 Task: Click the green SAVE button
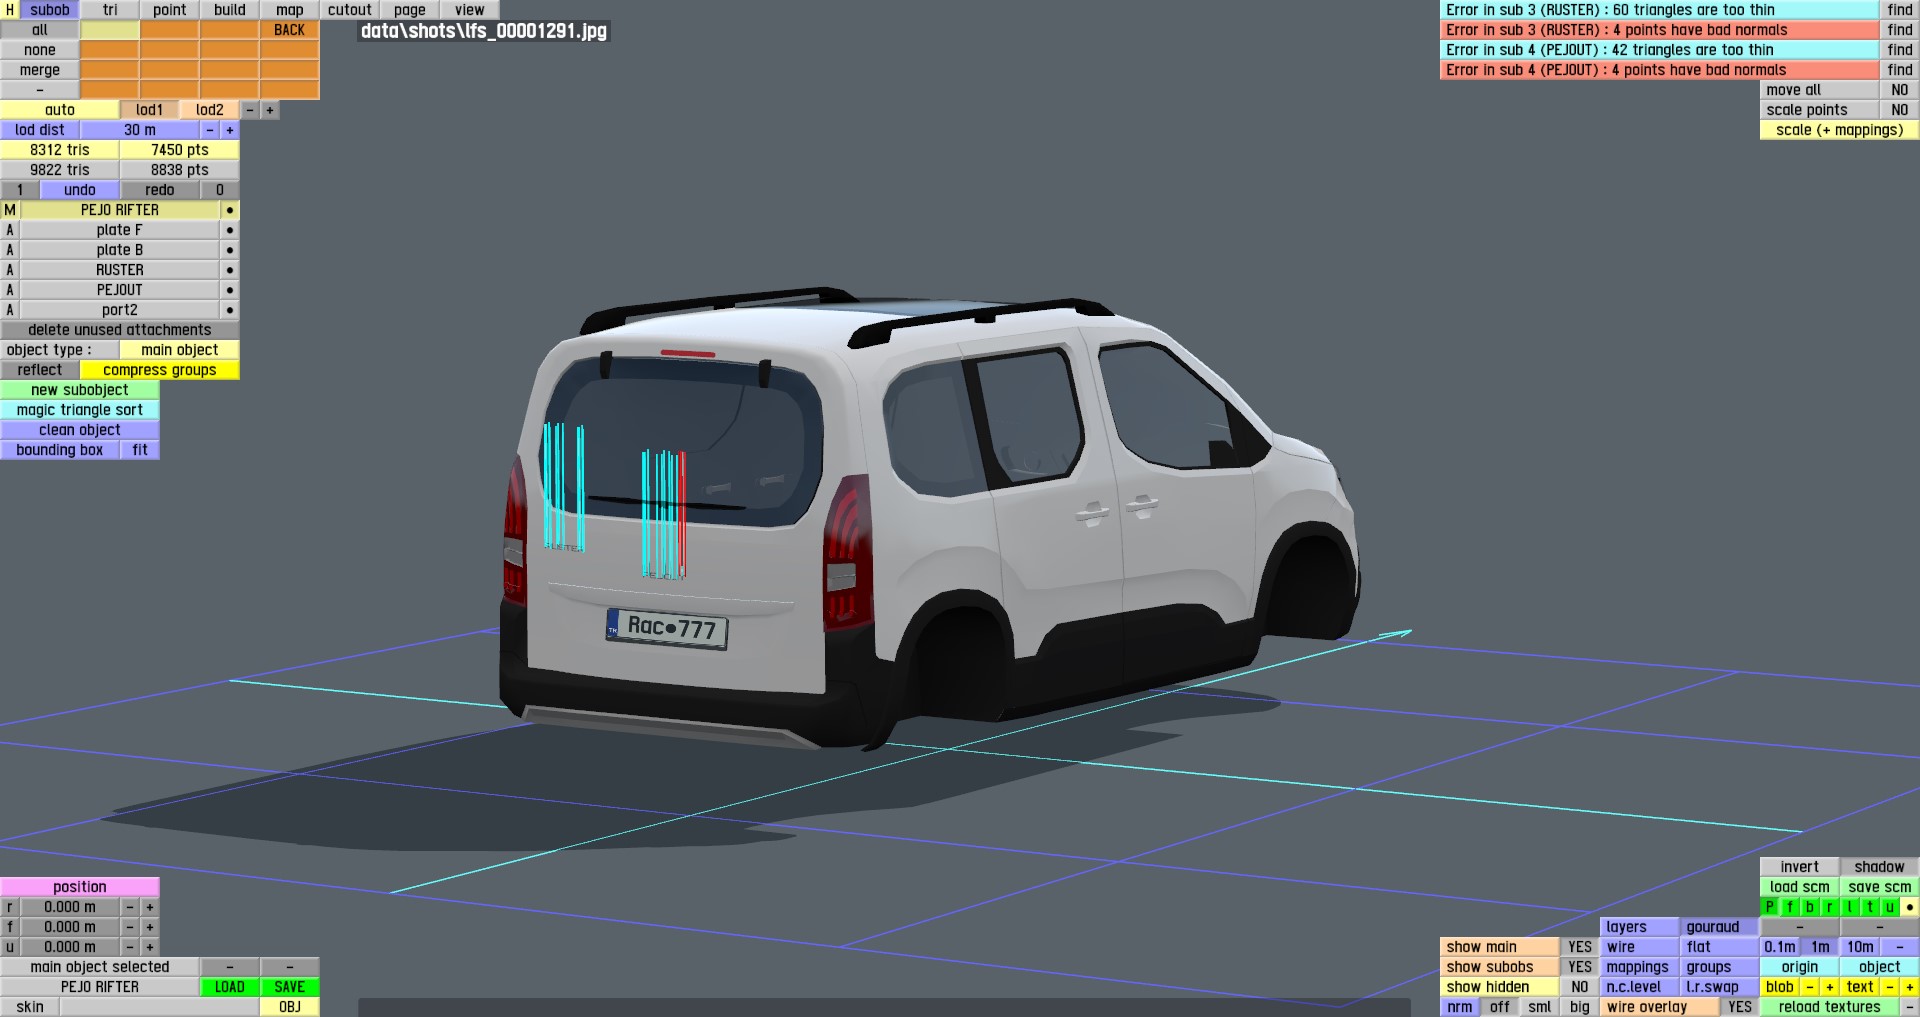pos(290,987)
